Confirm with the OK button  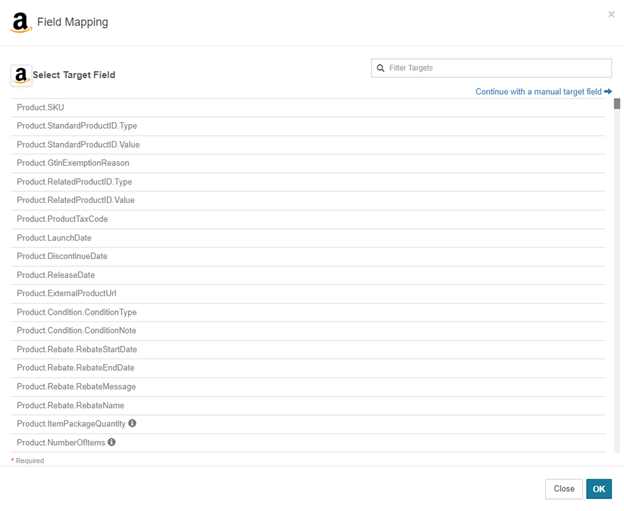(599, 489)
